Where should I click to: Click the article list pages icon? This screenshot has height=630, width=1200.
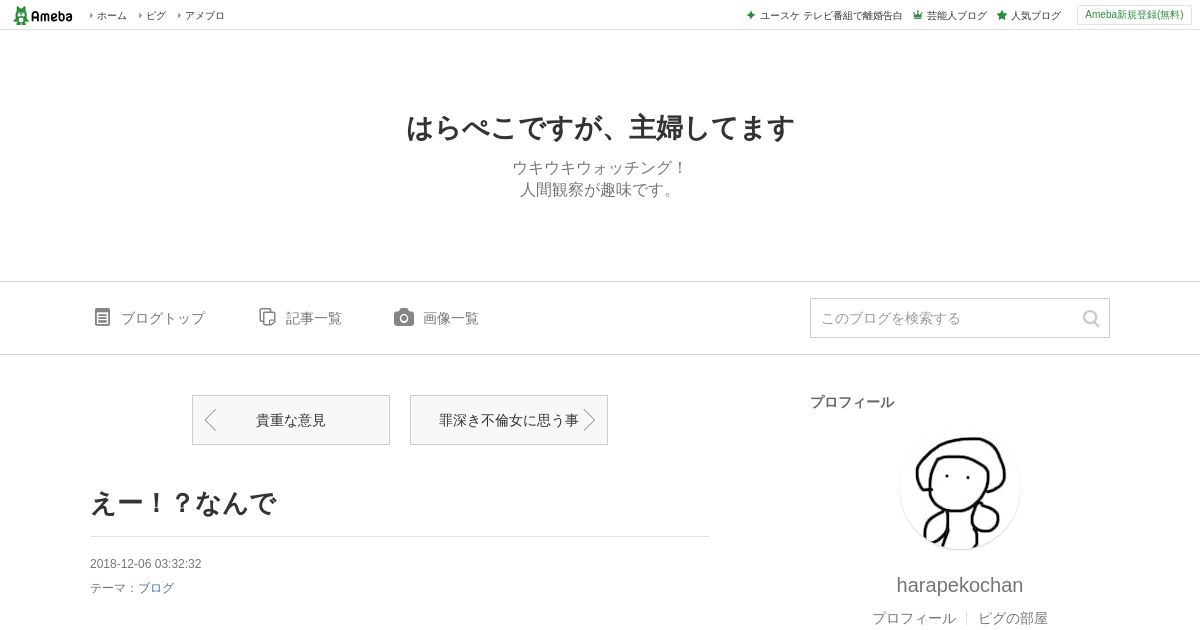(x=267, y=317)
